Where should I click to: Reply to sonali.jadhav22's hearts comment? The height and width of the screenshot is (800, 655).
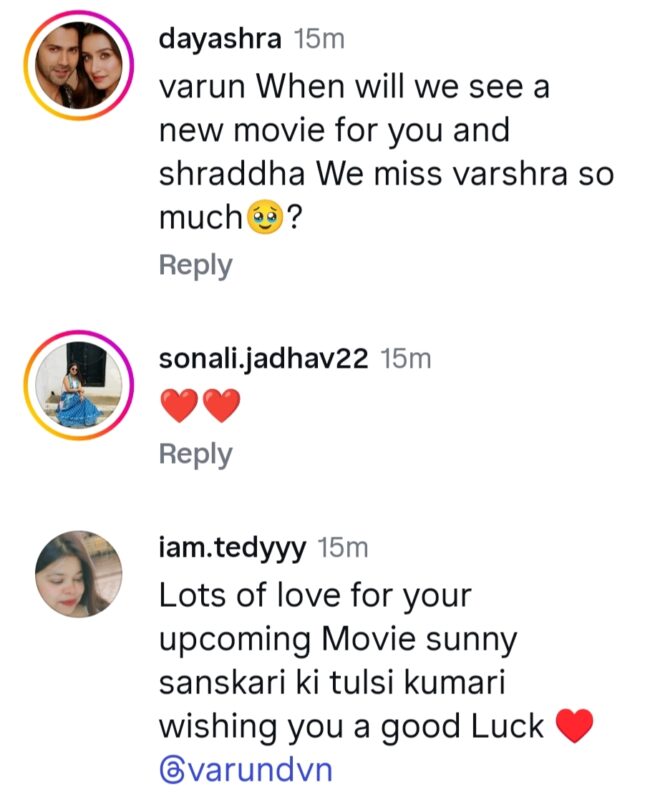pyautogui.click(x=195, y=455)
